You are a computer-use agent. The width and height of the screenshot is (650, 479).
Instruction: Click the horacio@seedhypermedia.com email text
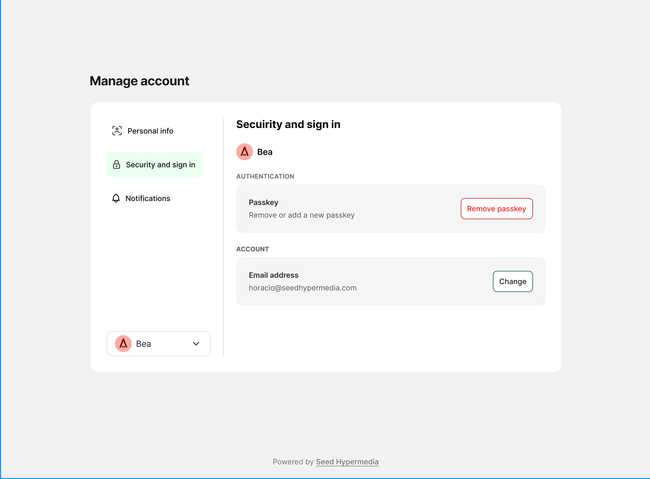click(302, 288)
